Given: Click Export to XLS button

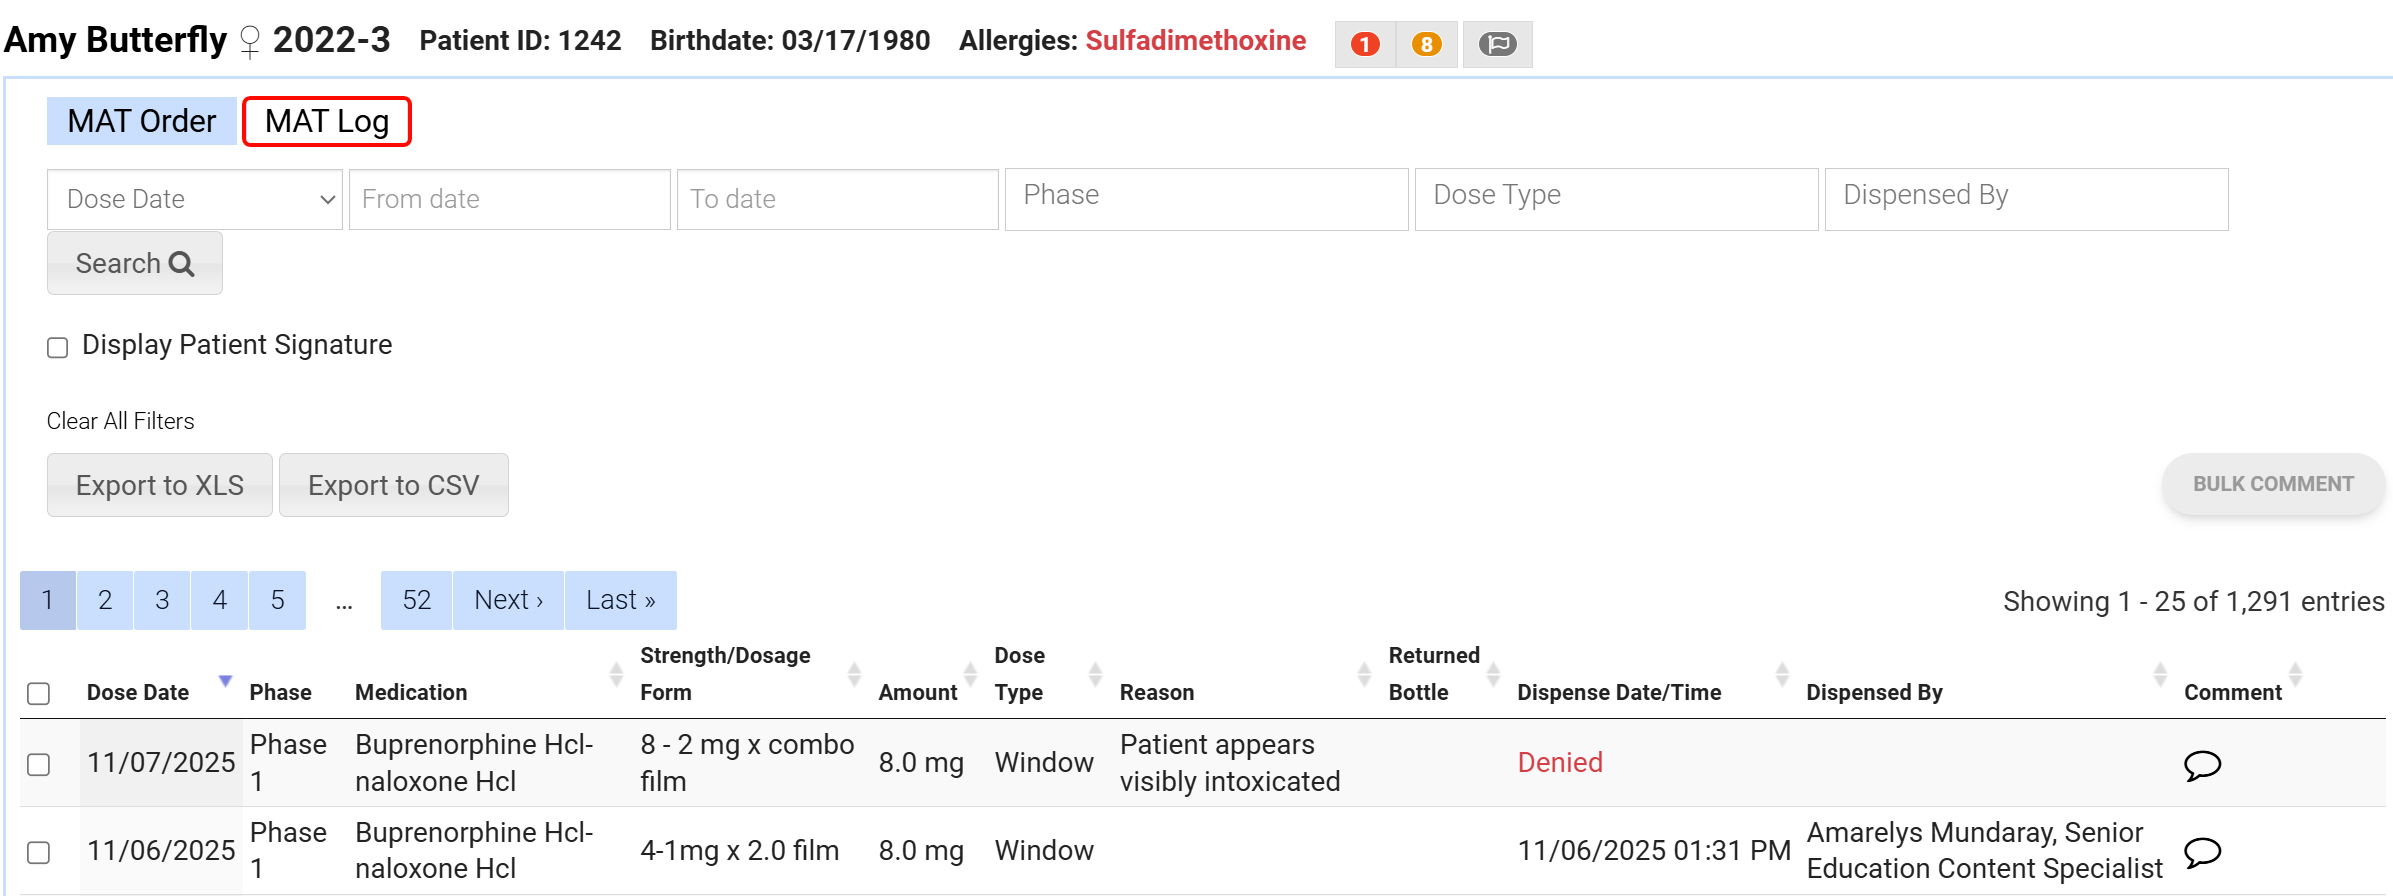Looking at the screenshot, I should pyautogui.click(x=160, y=485).
